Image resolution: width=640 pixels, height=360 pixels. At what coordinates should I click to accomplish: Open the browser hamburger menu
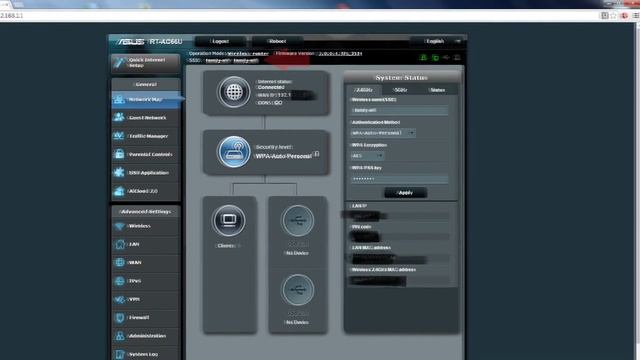pyautogui.click(x=636, y=16)
